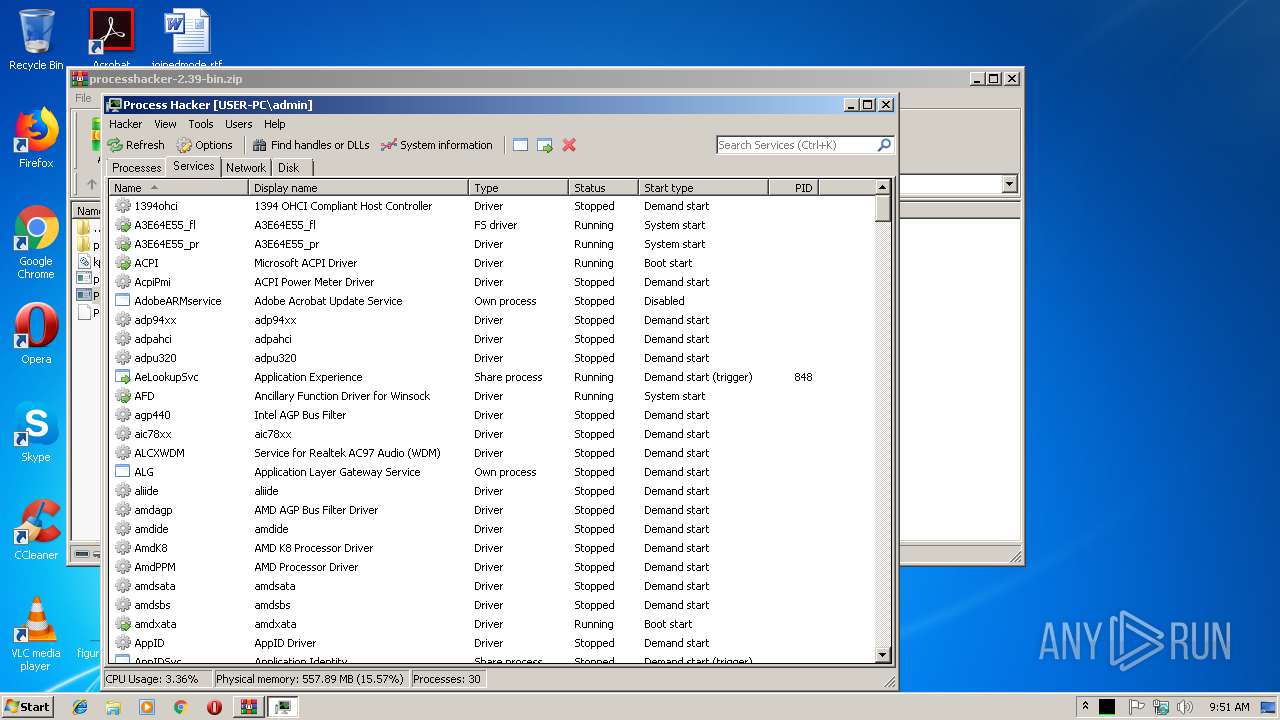The image size is (1280, 720).
Task: Select the ALG service icon
Action: [x=123, y=472]
